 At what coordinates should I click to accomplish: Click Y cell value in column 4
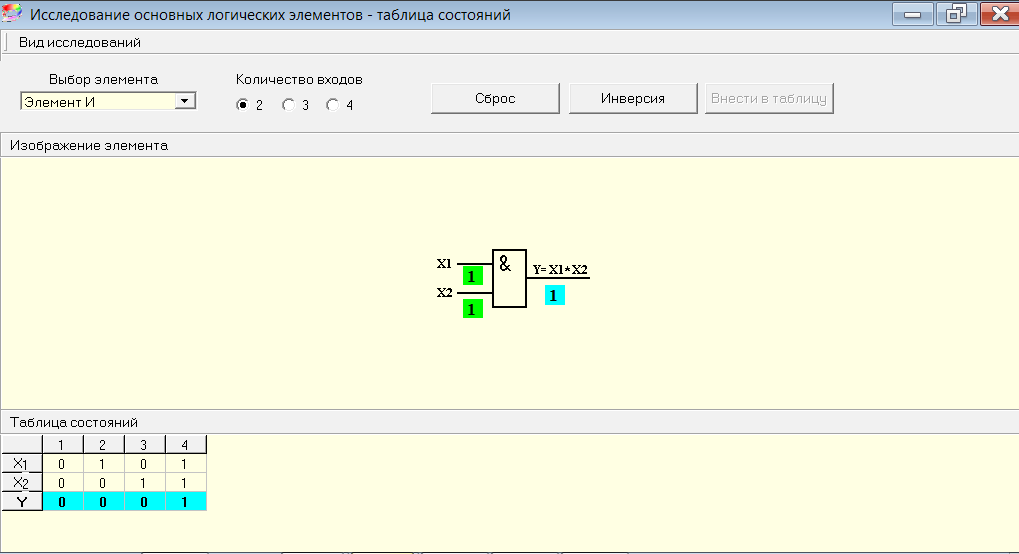pyautogui.click(x=185, y=501)
